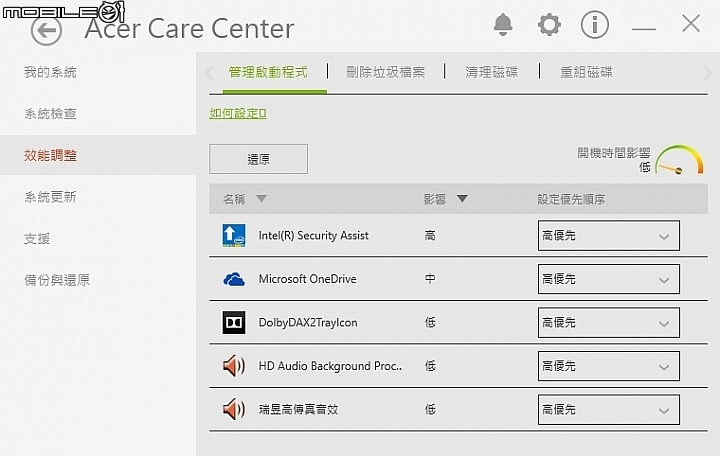Select Intel Security Assist app icon
Screen dimensions: 720x456
[x=234, y=236]
